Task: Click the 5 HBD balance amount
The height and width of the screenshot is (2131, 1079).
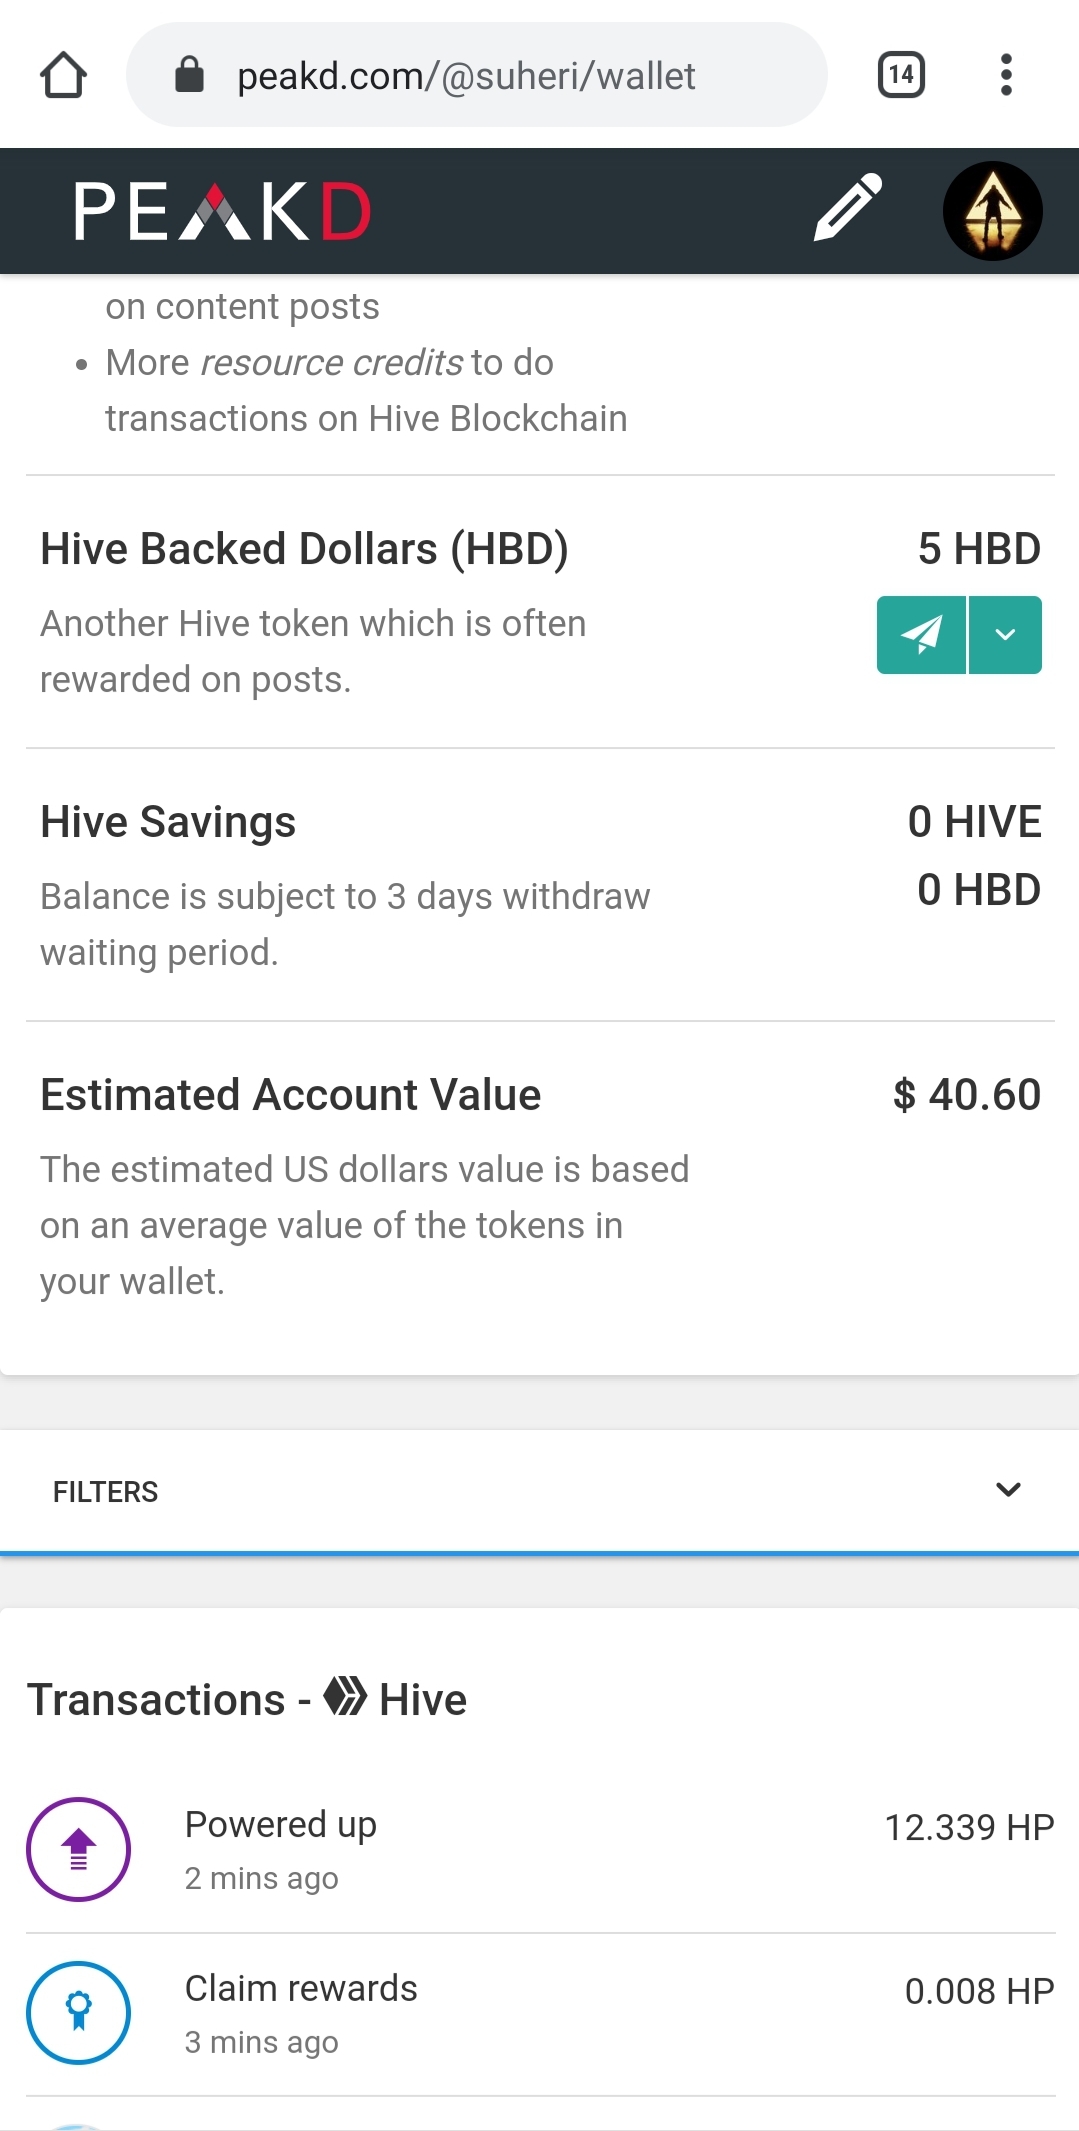Action: [979, 549]
